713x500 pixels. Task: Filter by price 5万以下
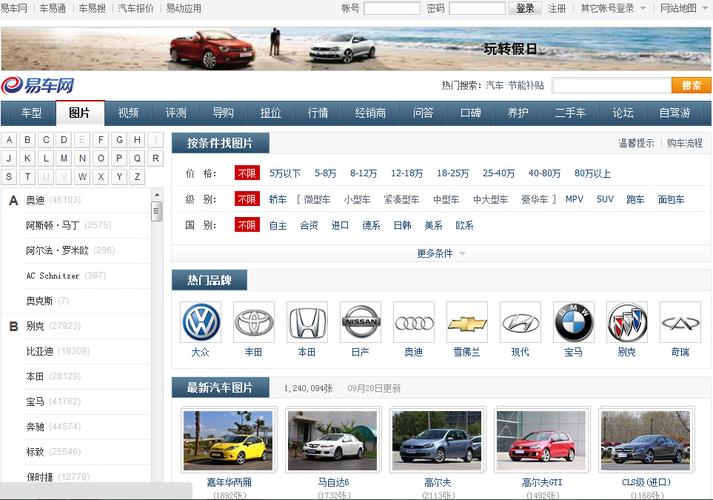pos(285,173)
